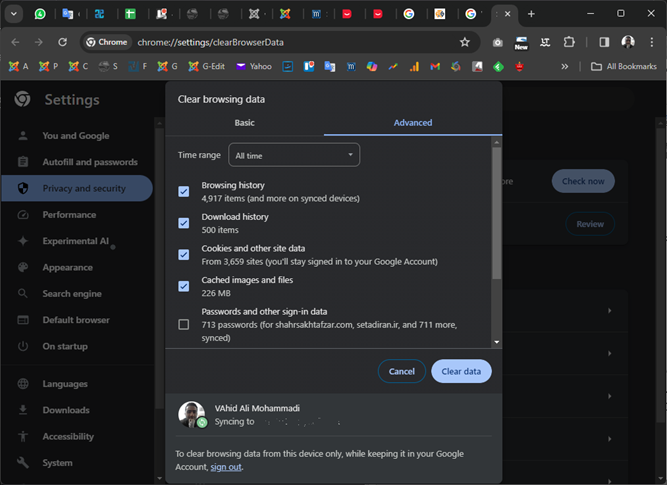Viewport: 667px width, 485px height.
Task: Click '4,917 items (and more on synced devices)'
Action: pos(280,199)
